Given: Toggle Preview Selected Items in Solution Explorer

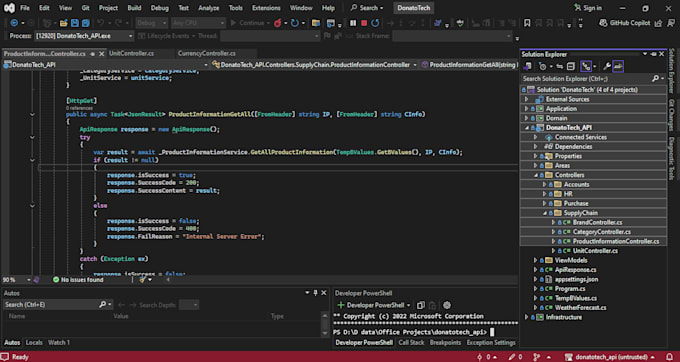Looking at the screenshot, I should (618, 66).
